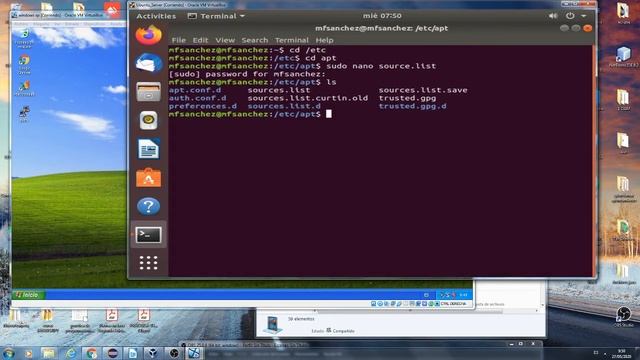Click the 'sudo nano source.list' command line
This screenshot has width=640, height=360.
point(302,66)
